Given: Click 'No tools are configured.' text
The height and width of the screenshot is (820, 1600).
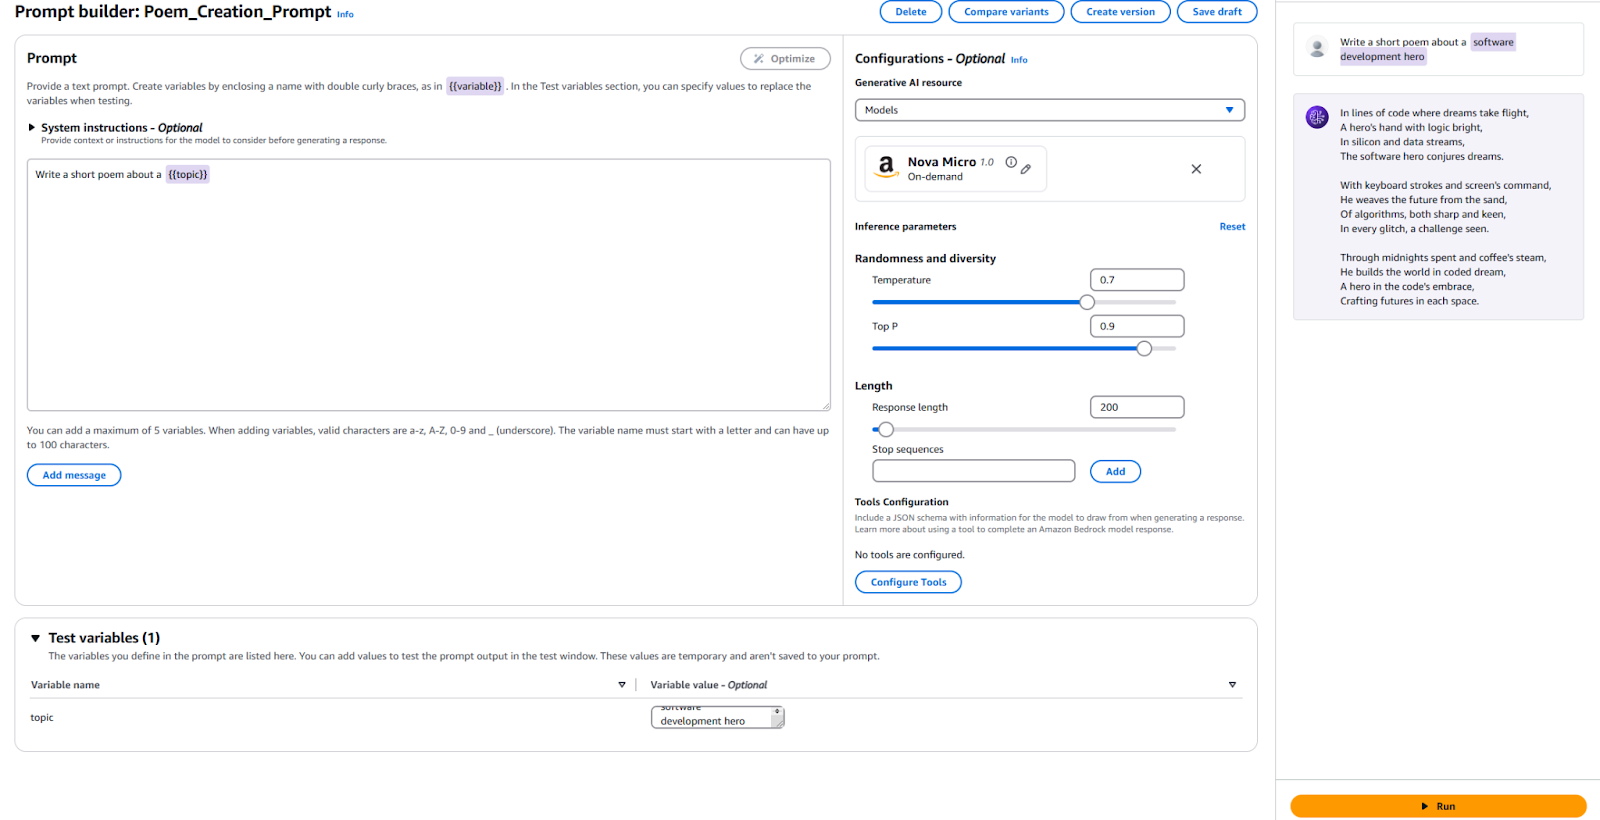Looking at the screenshot, I should click(910, 555).
